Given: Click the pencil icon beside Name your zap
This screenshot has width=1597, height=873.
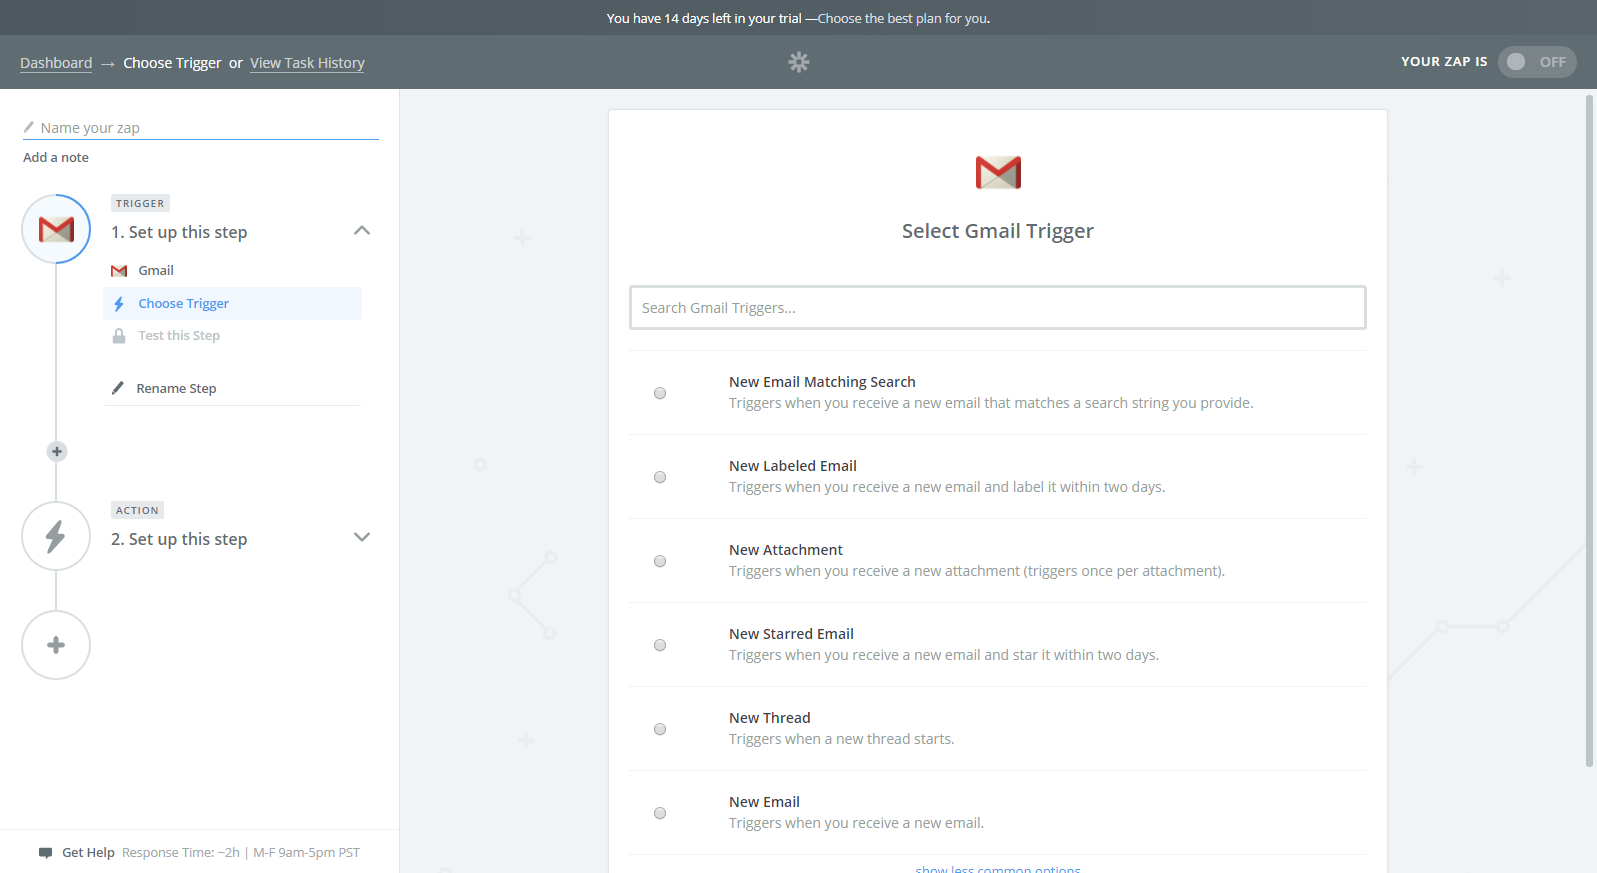Looking at the screenshot, I should tap(29, 127).
